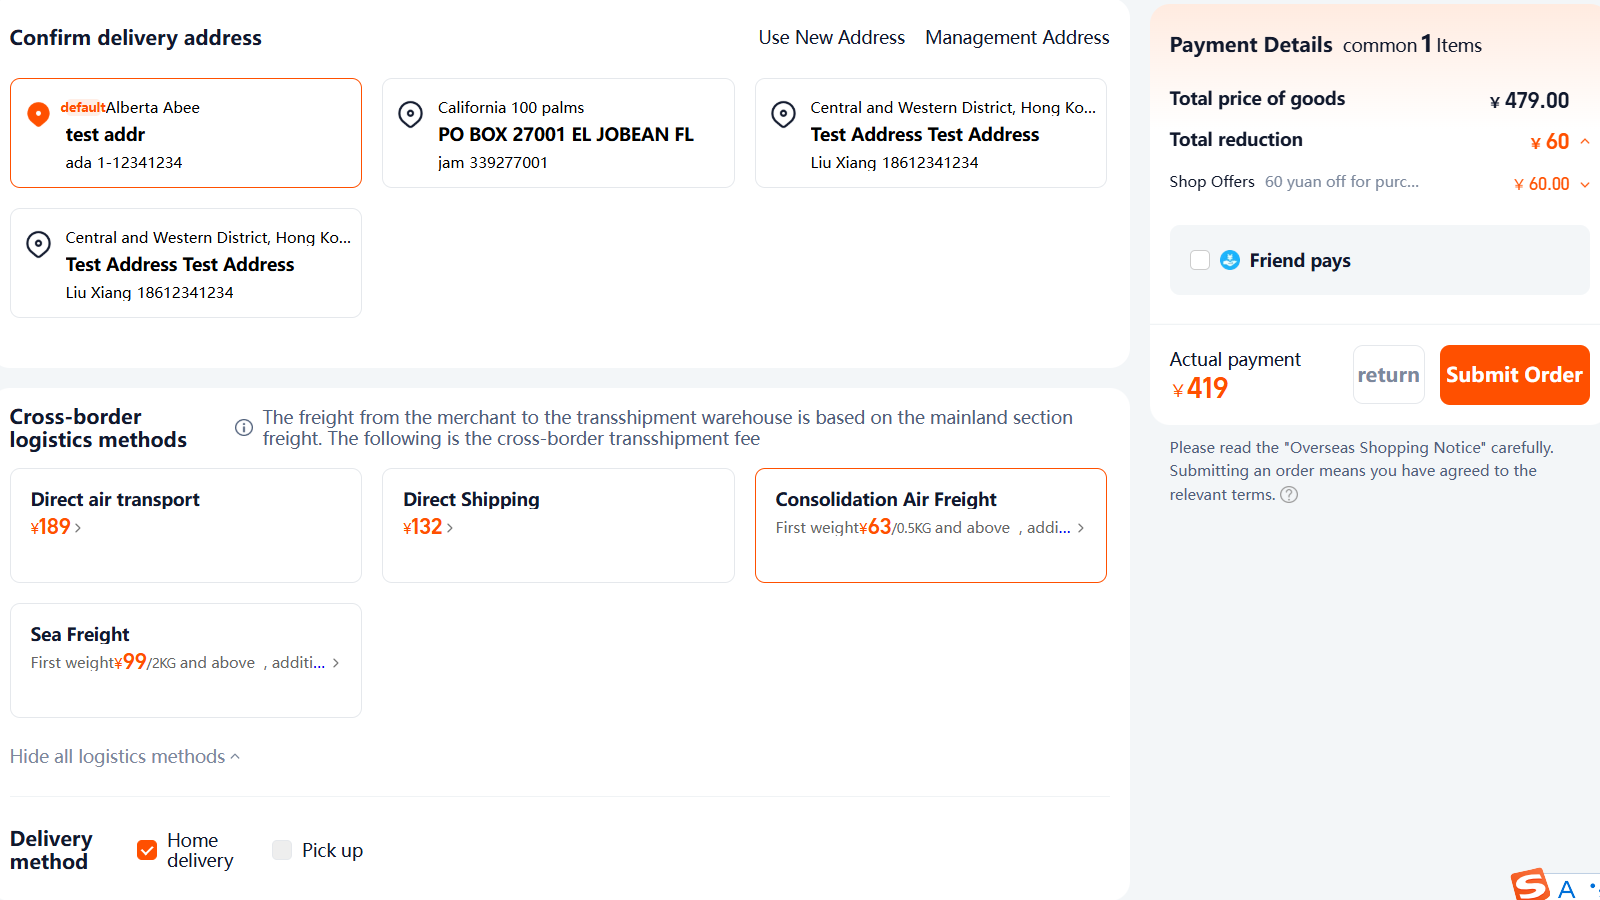
Task: Click the orange location pin on default address
Action: (38, 114)
